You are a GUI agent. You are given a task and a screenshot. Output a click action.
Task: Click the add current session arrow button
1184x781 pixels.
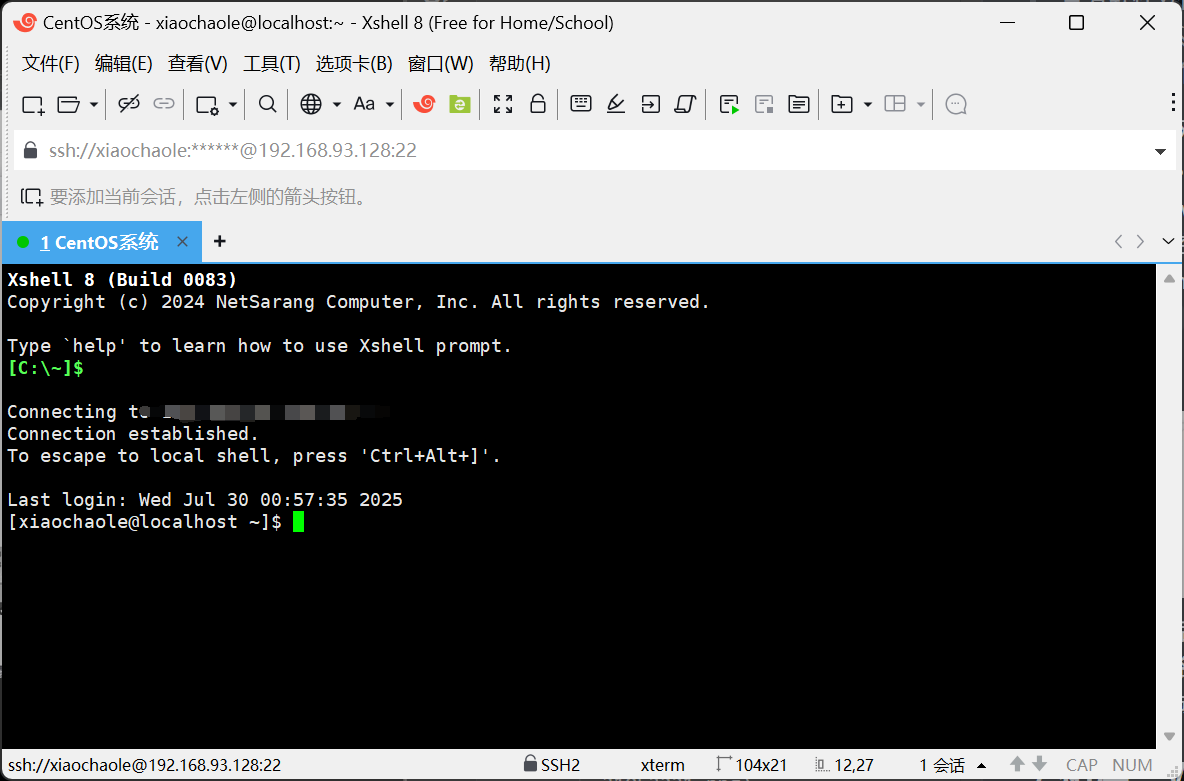tap(32, 197)
